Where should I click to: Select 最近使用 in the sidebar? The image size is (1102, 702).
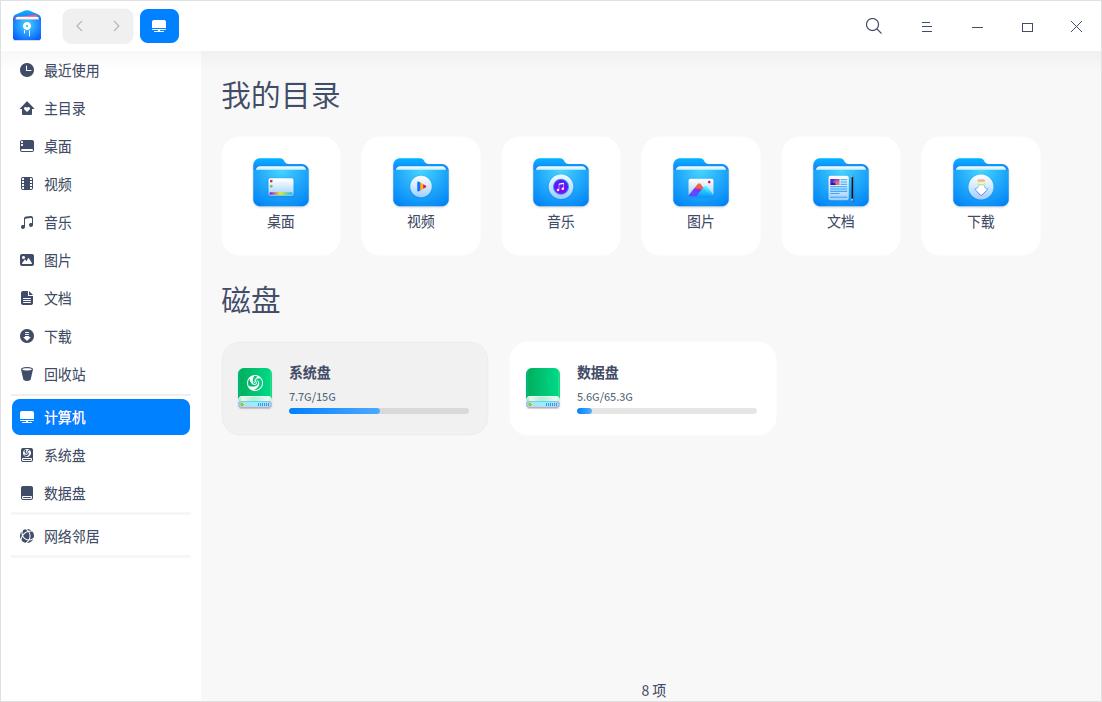(70, 70)
